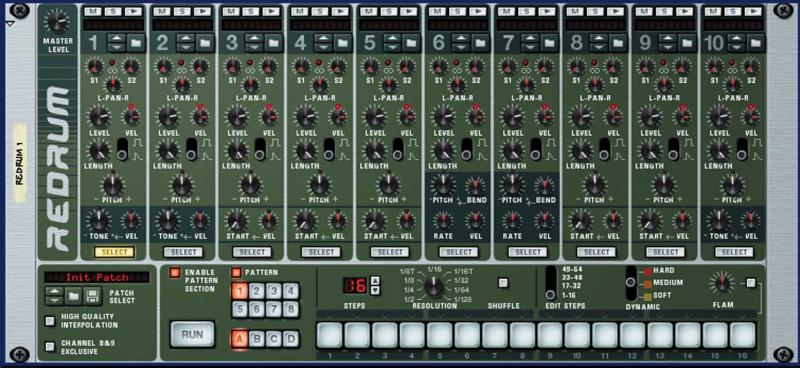
Task: Toggle High Quality Interpolation
Action: (x=49, y=321)
